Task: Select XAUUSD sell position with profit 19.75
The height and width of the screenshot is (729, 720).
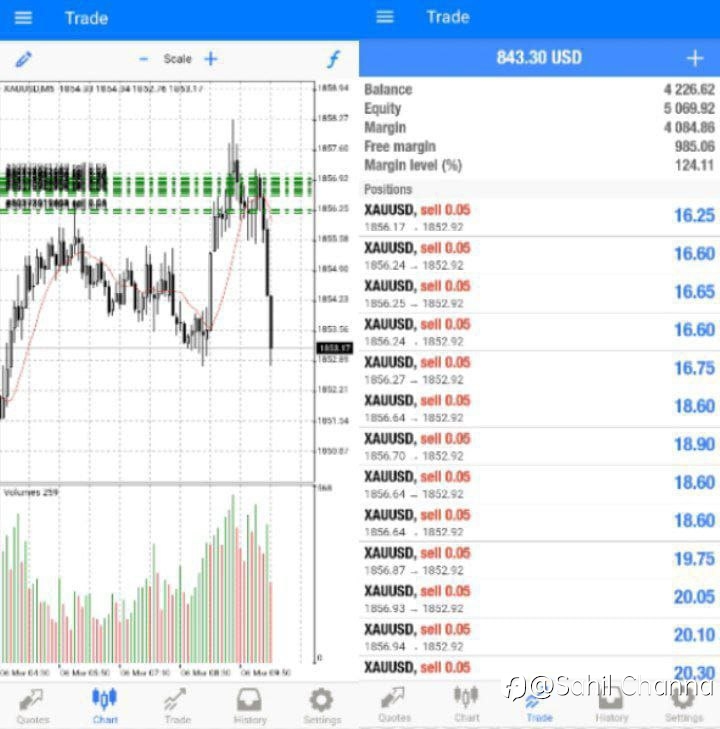Action: 540,561
